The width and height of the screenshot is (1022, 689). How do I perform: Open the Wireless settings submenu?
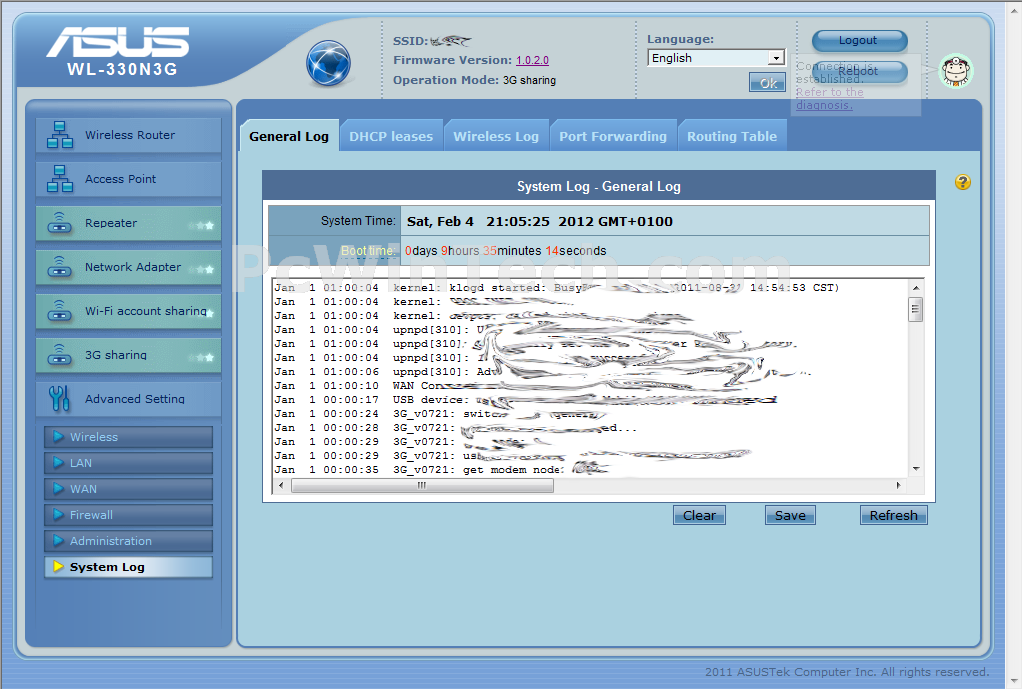coord(128,437)
